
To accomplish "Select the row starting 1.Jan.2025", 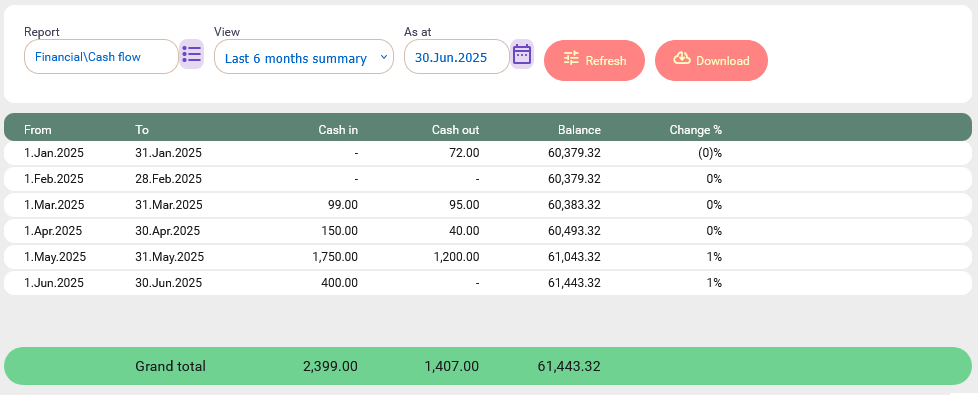I will 488,153.
